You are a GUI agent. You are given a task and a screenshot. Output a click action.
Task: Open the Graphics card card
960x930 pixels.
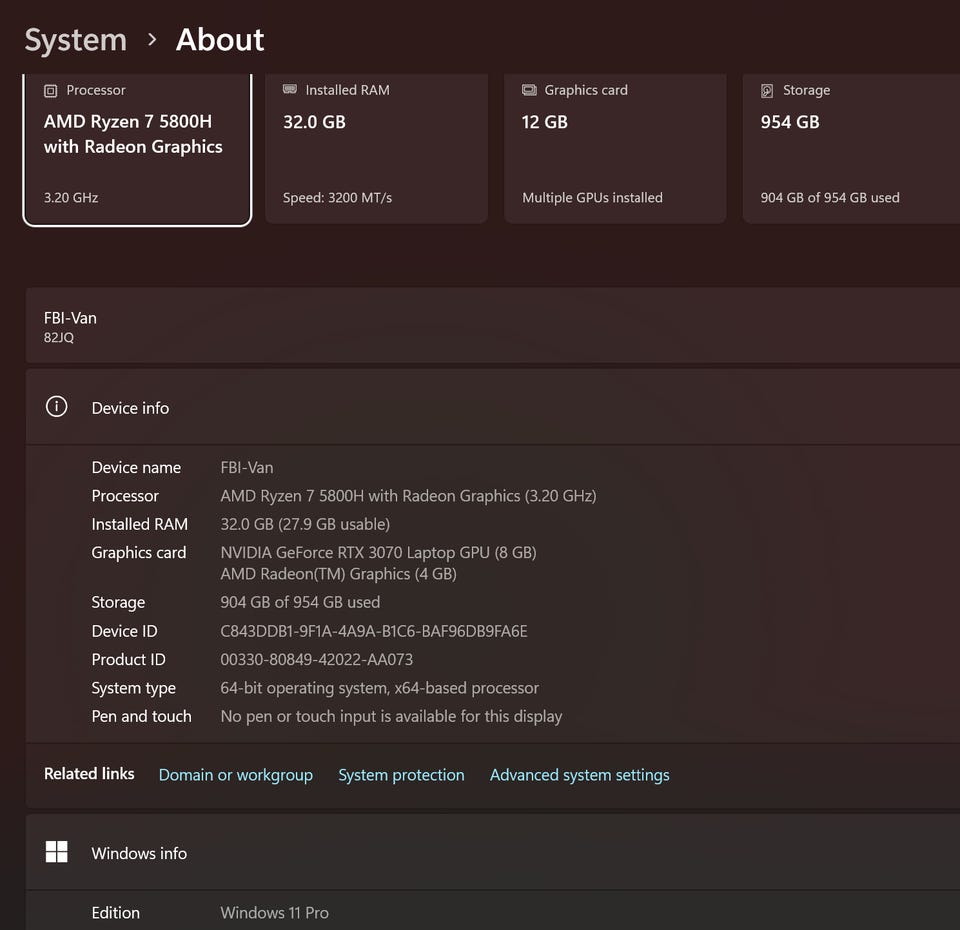click(615, 149)
